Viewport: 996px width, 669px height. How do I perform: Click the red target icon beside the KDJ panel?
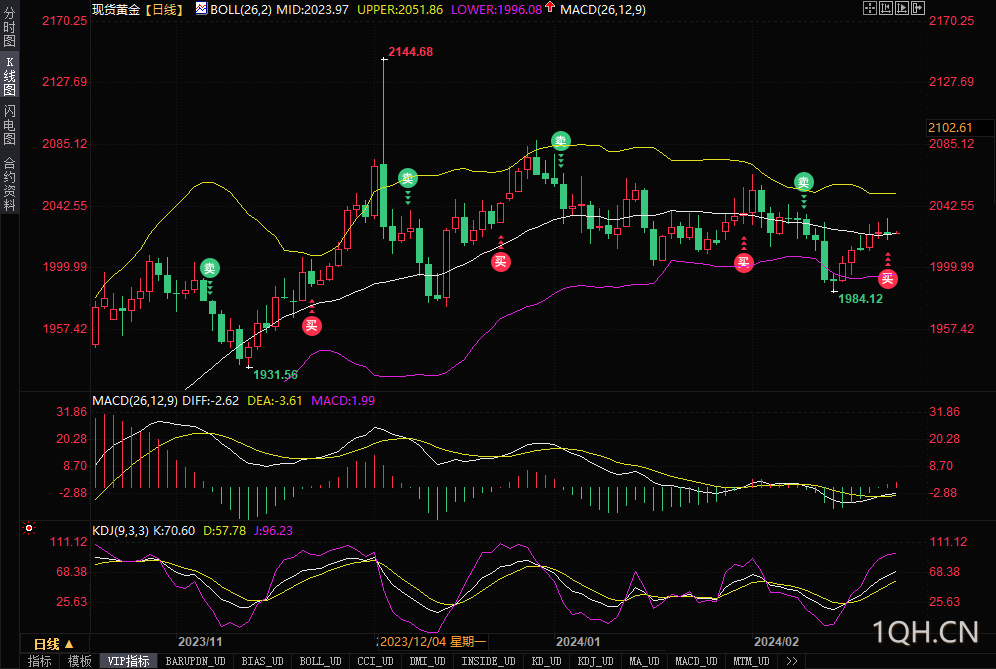click(x=29, y=528)
